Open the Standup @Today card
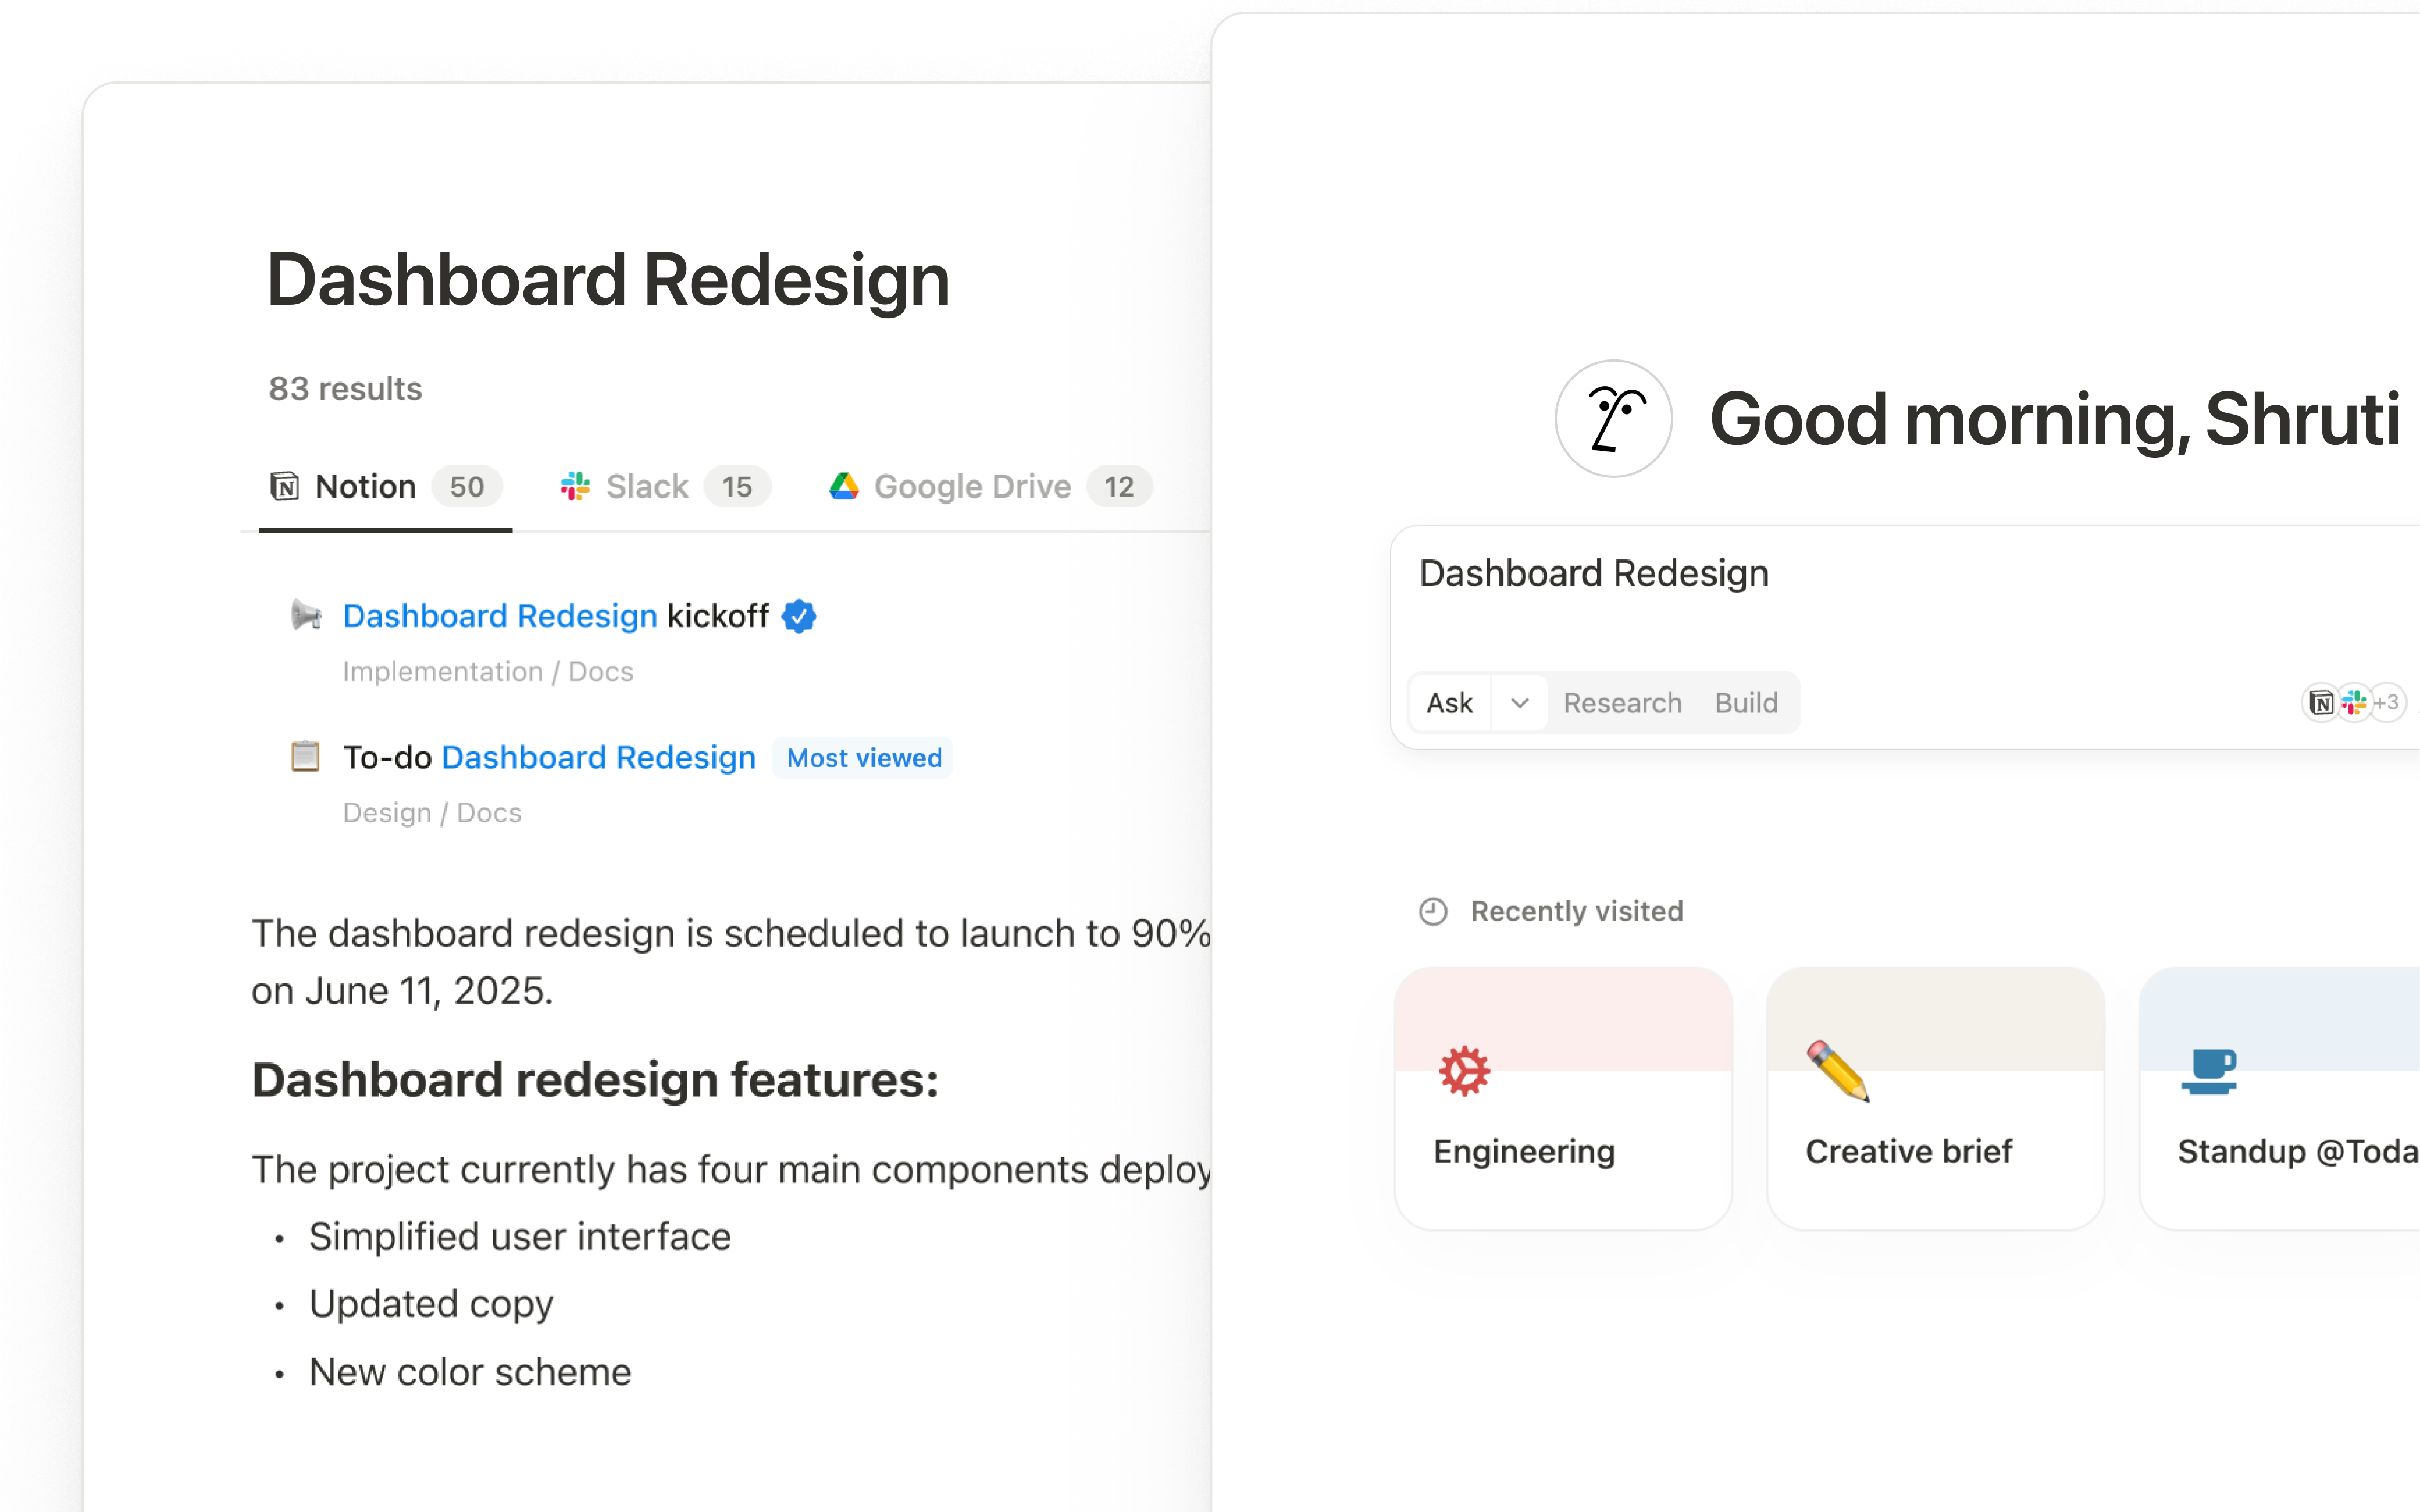 (x=2280, y=1098)
